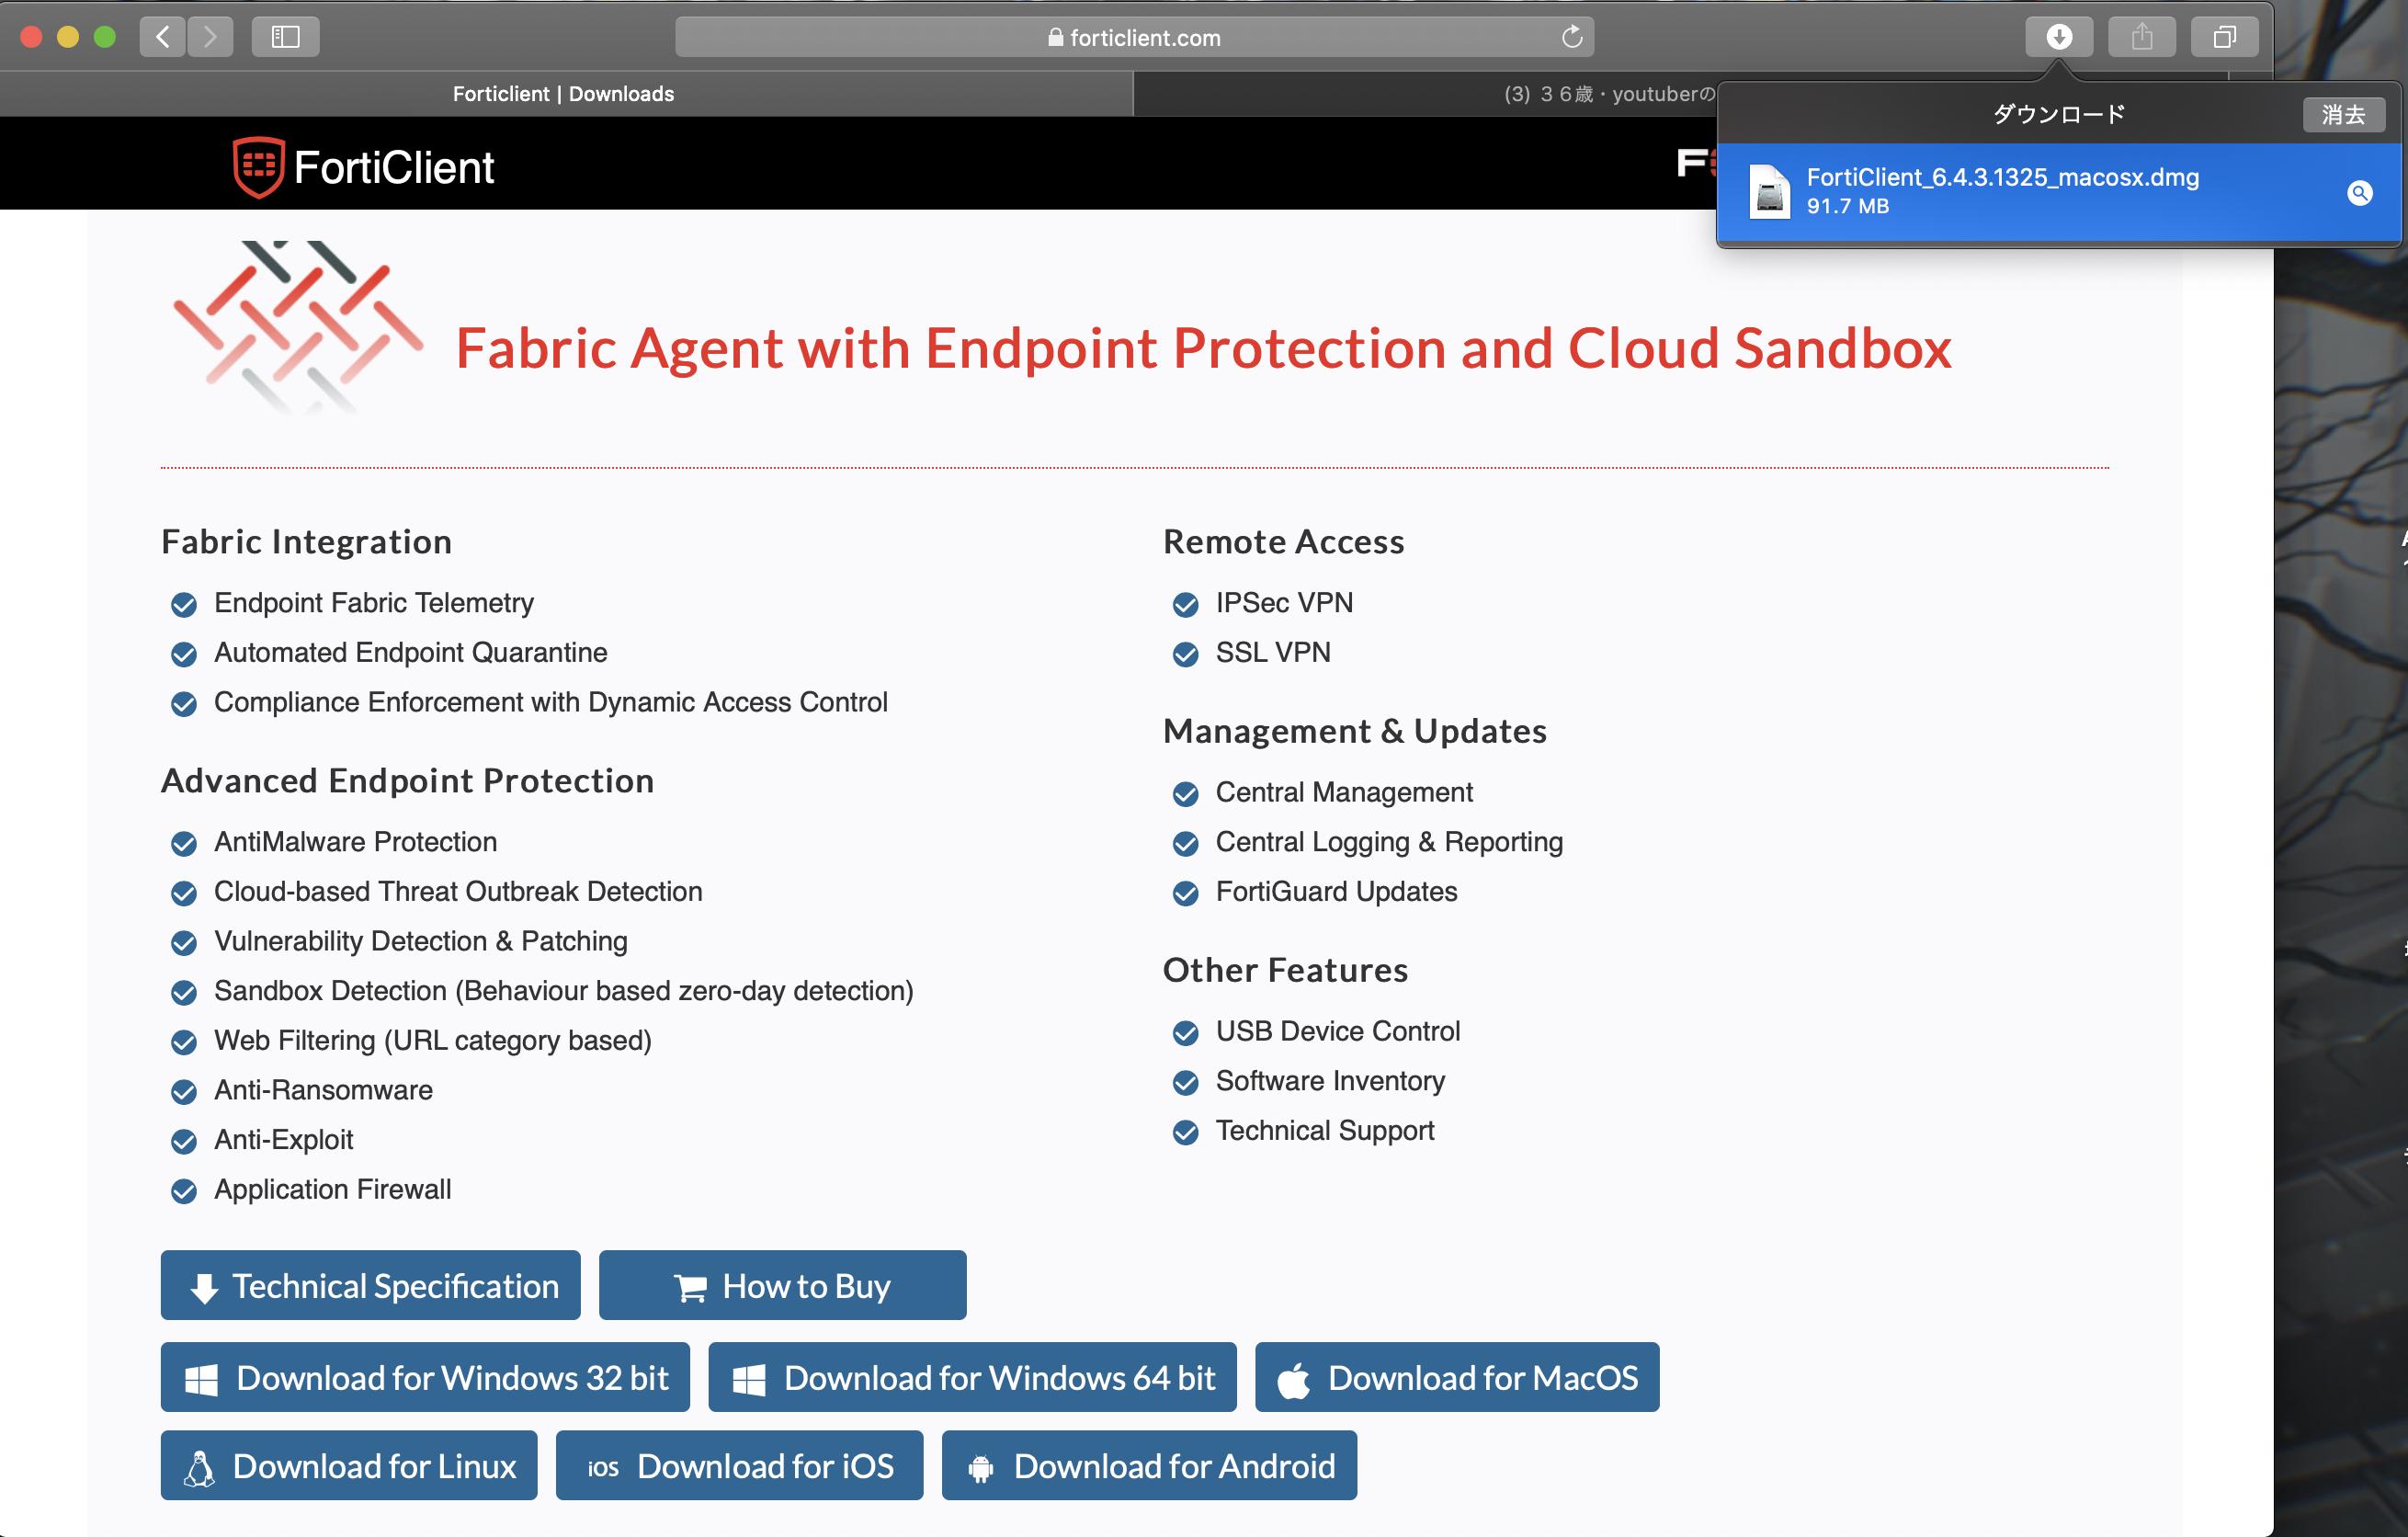
Task: Click Central Logging & Reporting text
Action: coord(1389,842)
